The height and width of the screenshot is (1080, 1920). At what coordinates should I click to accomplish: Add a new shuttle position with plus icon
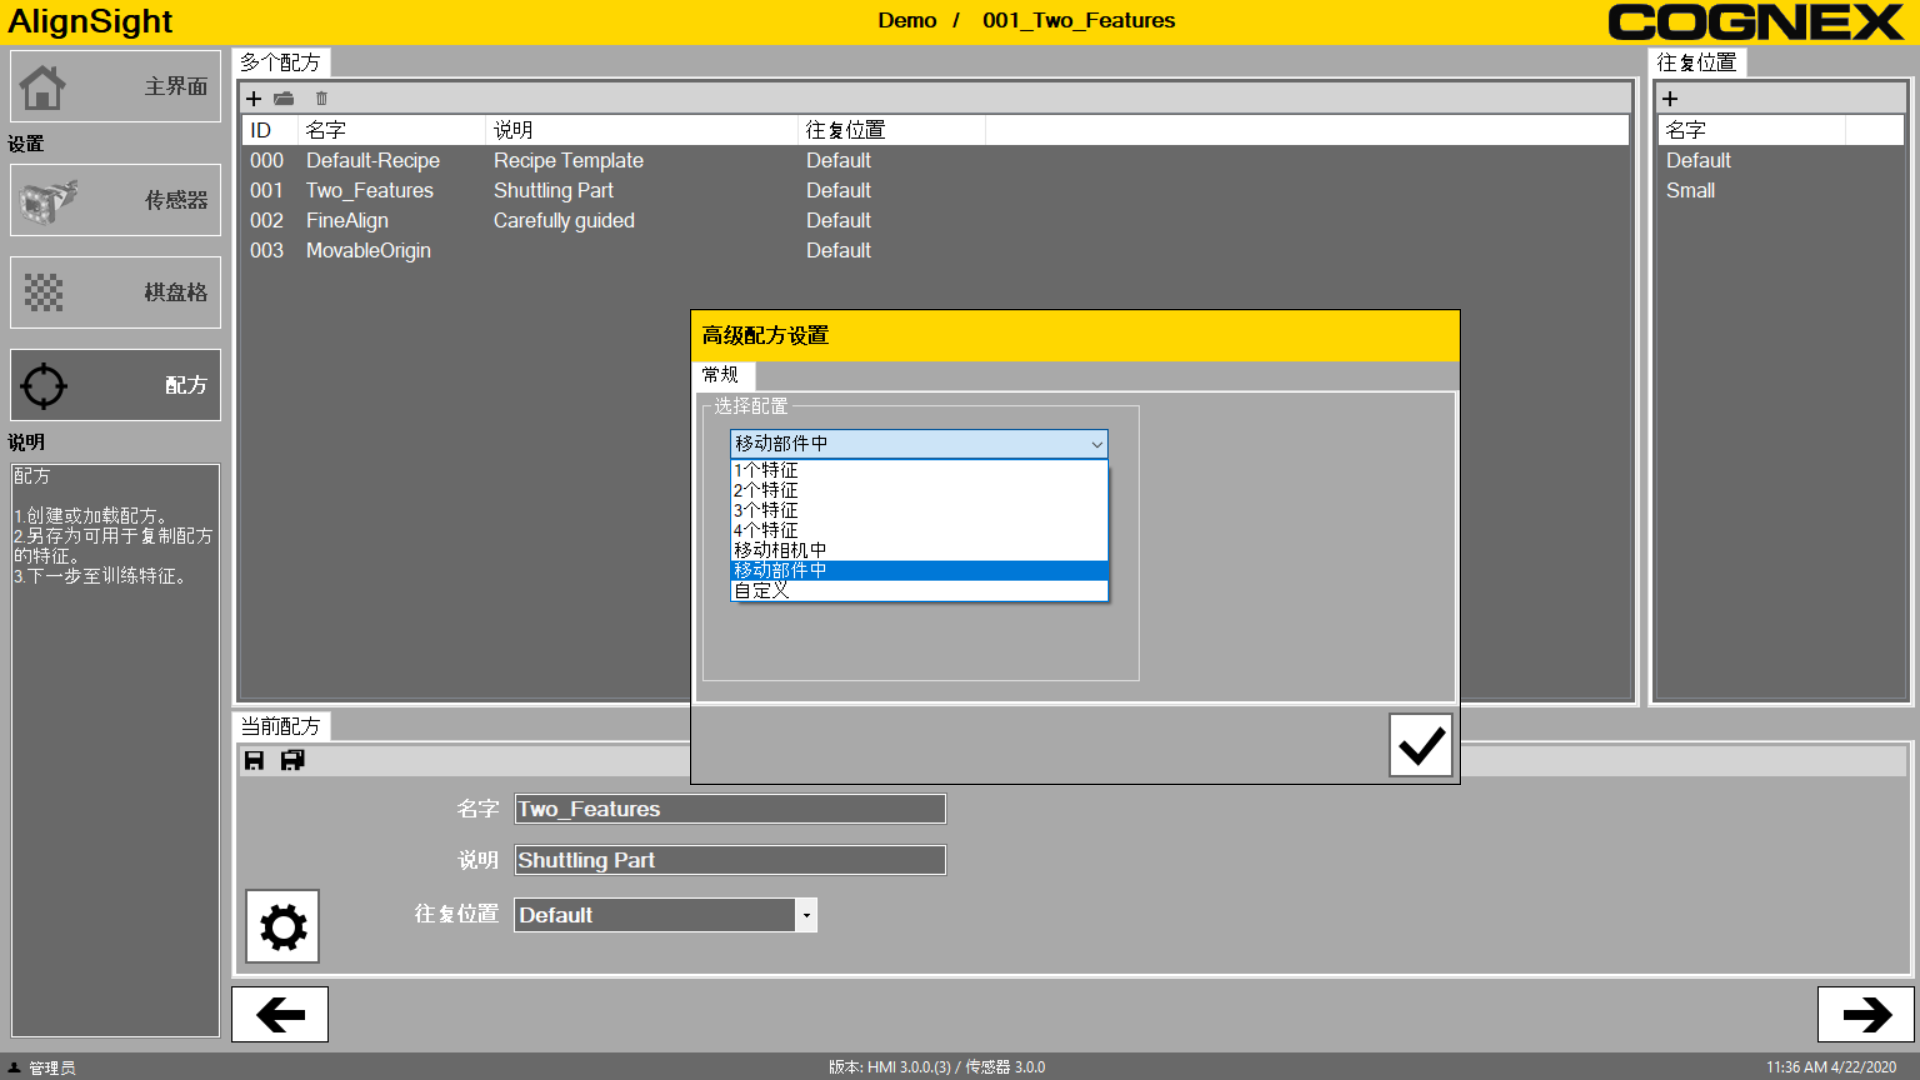click(1670, 98)
